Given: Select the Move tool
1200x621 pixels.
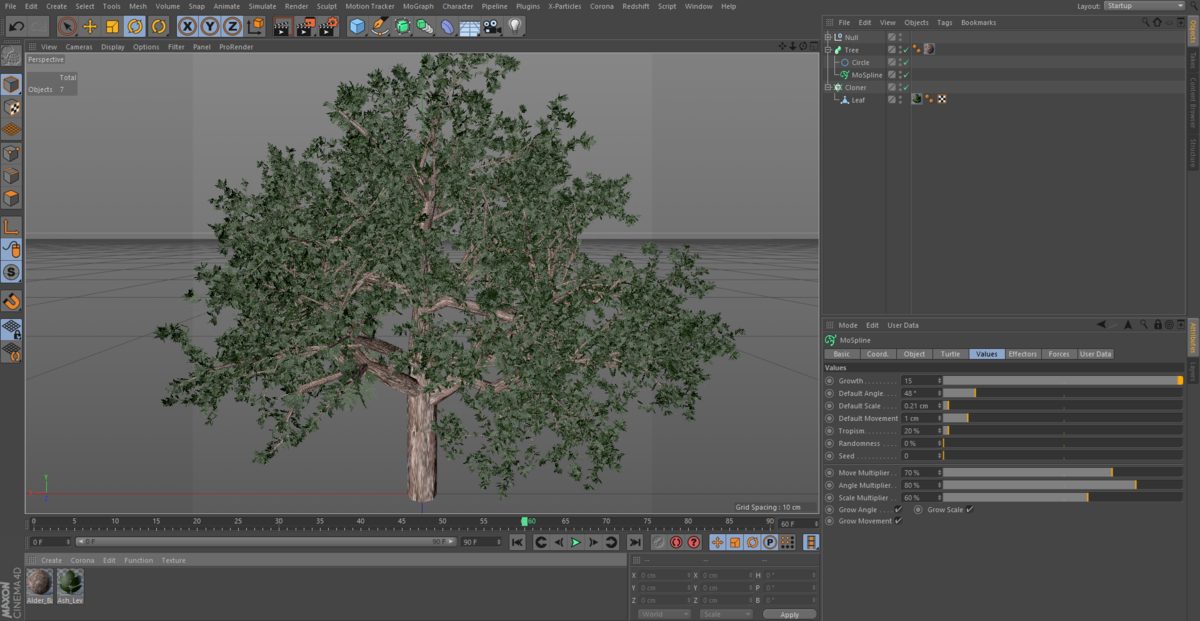Looking at the screenshot, I should [90, 26].
